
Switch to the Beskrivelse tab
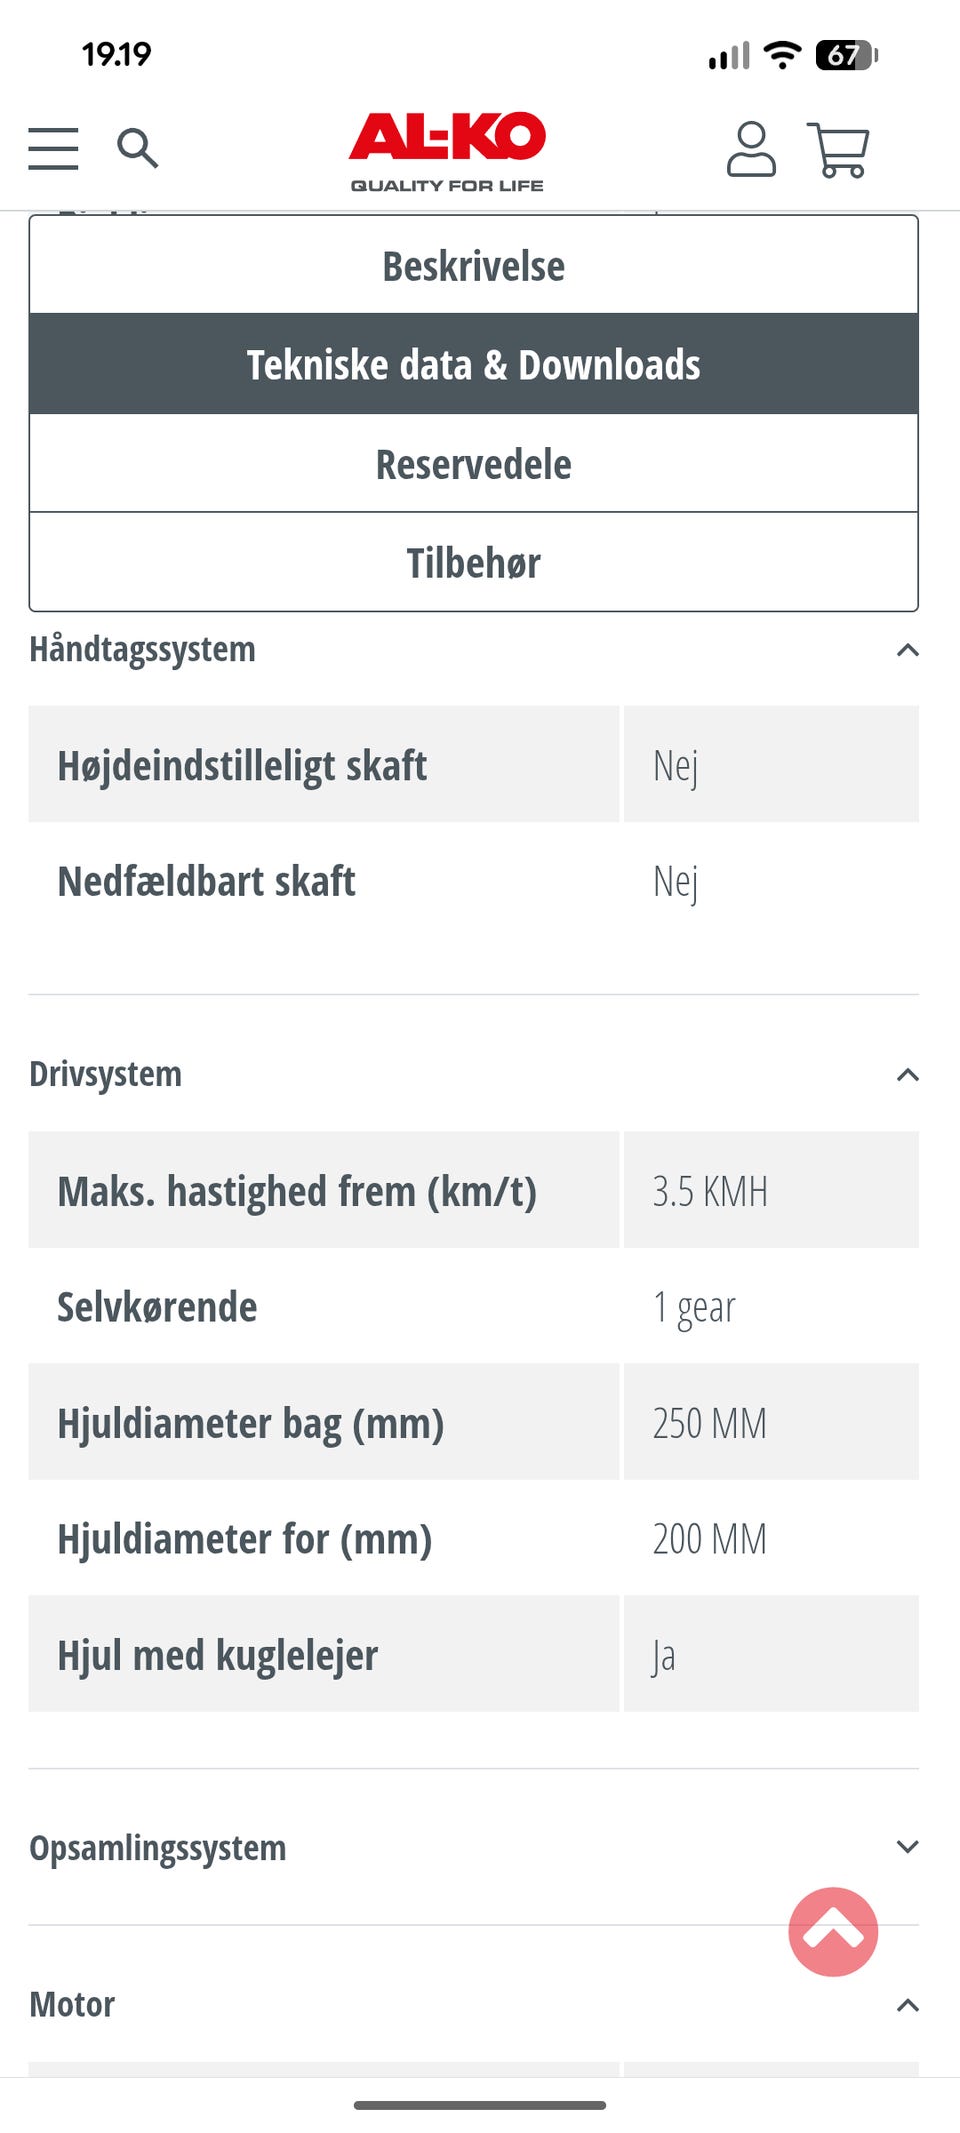tap(473, 266)
